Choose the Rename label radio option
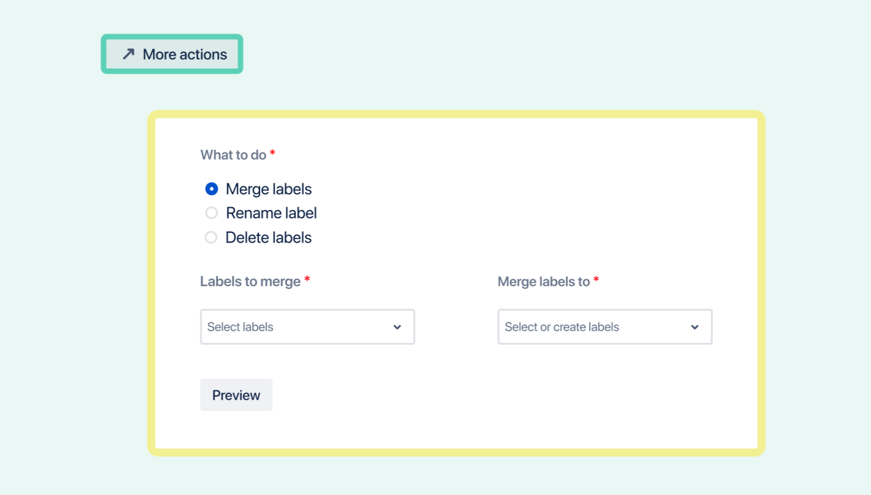 coord(211,213)
